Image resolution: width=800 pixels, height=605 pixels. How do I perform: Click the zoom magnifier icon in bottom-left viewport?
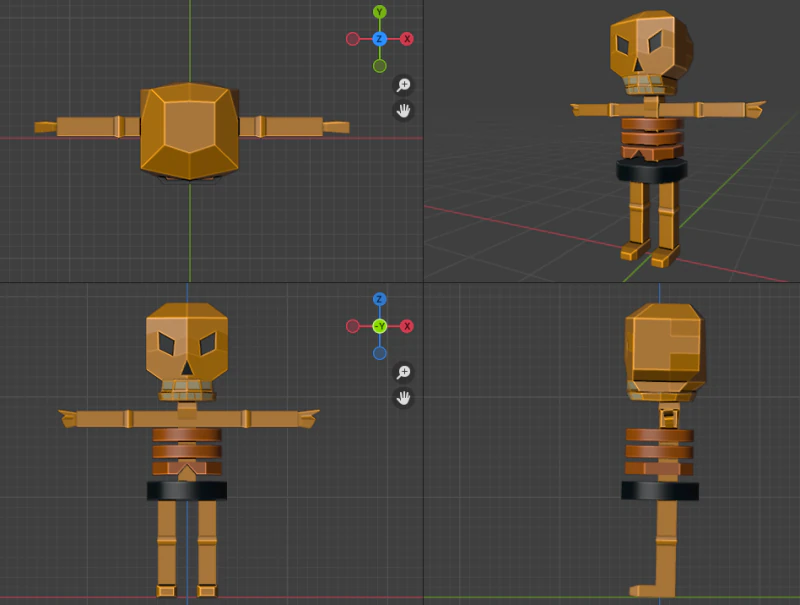[x=402, y=372]
